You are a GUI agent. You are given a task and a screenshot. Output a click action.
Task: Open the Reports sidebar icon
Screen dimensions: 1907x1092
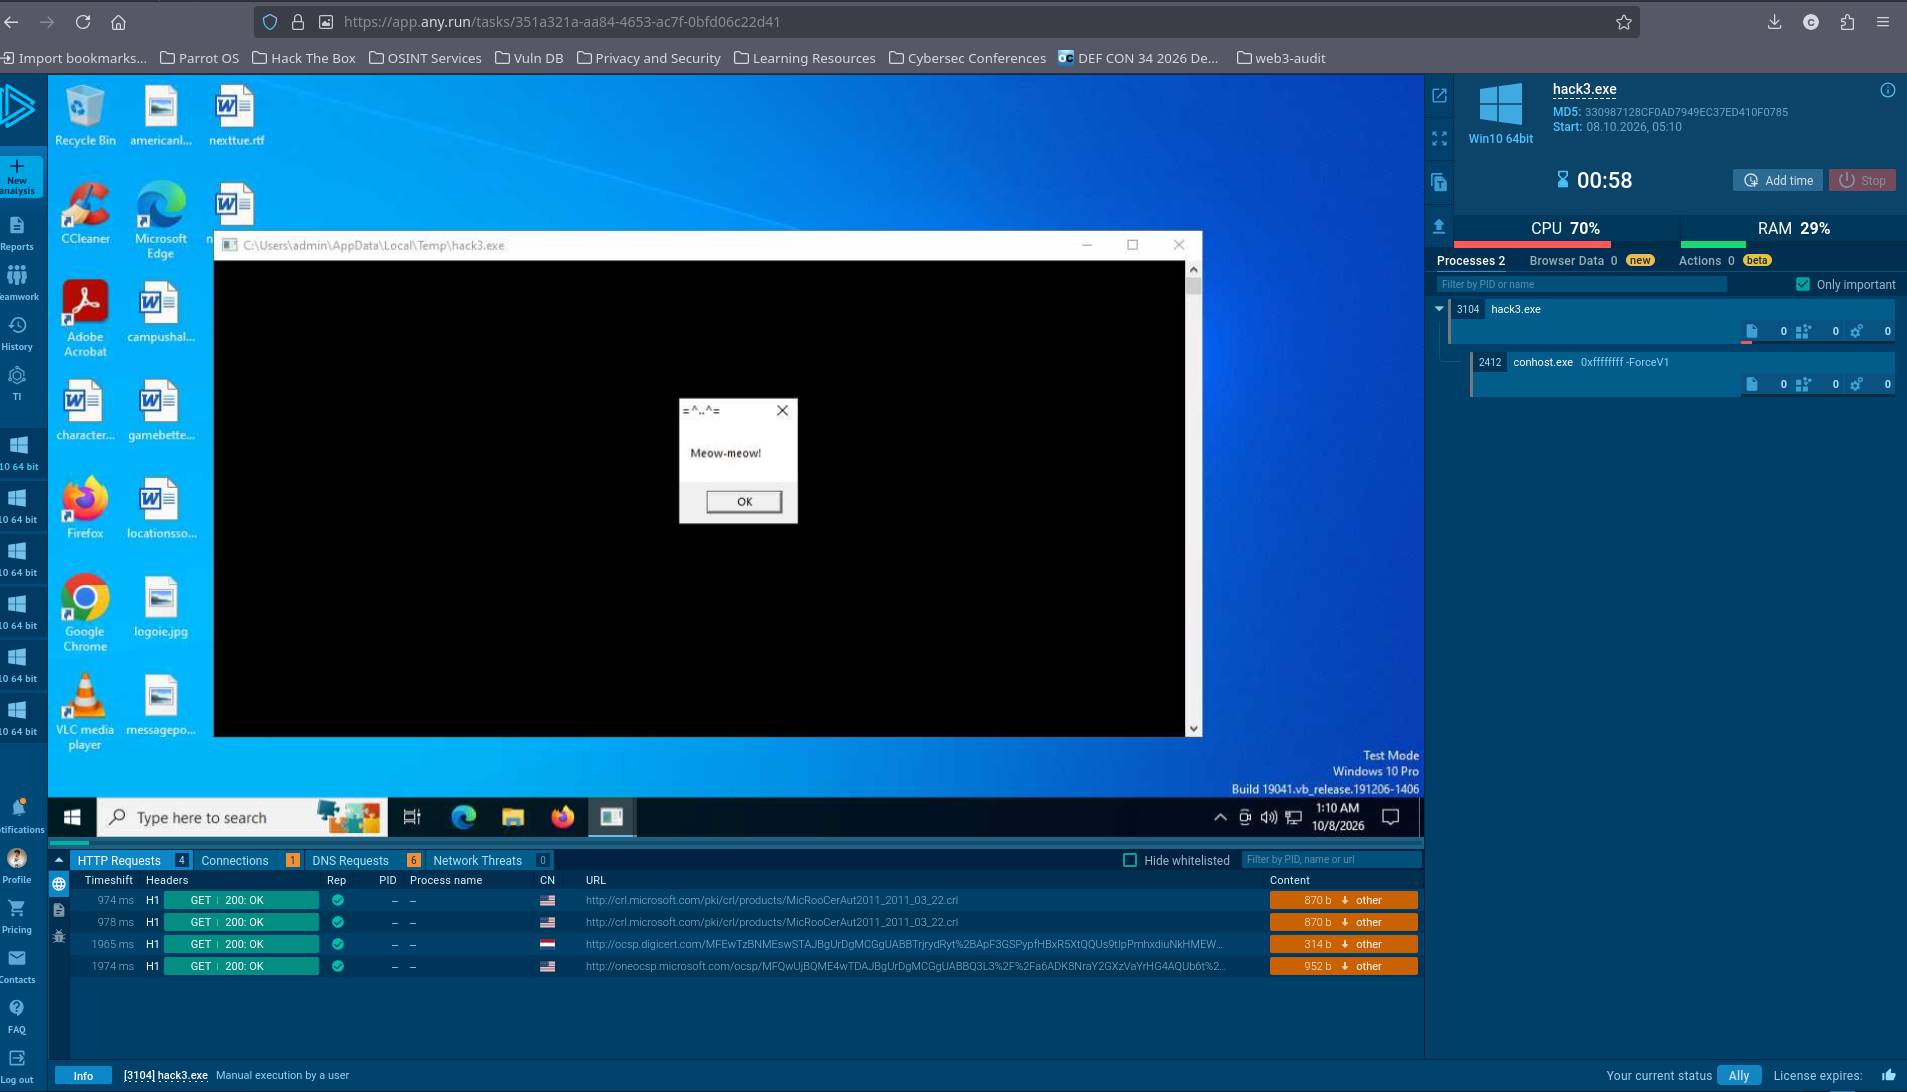point(16,225)
